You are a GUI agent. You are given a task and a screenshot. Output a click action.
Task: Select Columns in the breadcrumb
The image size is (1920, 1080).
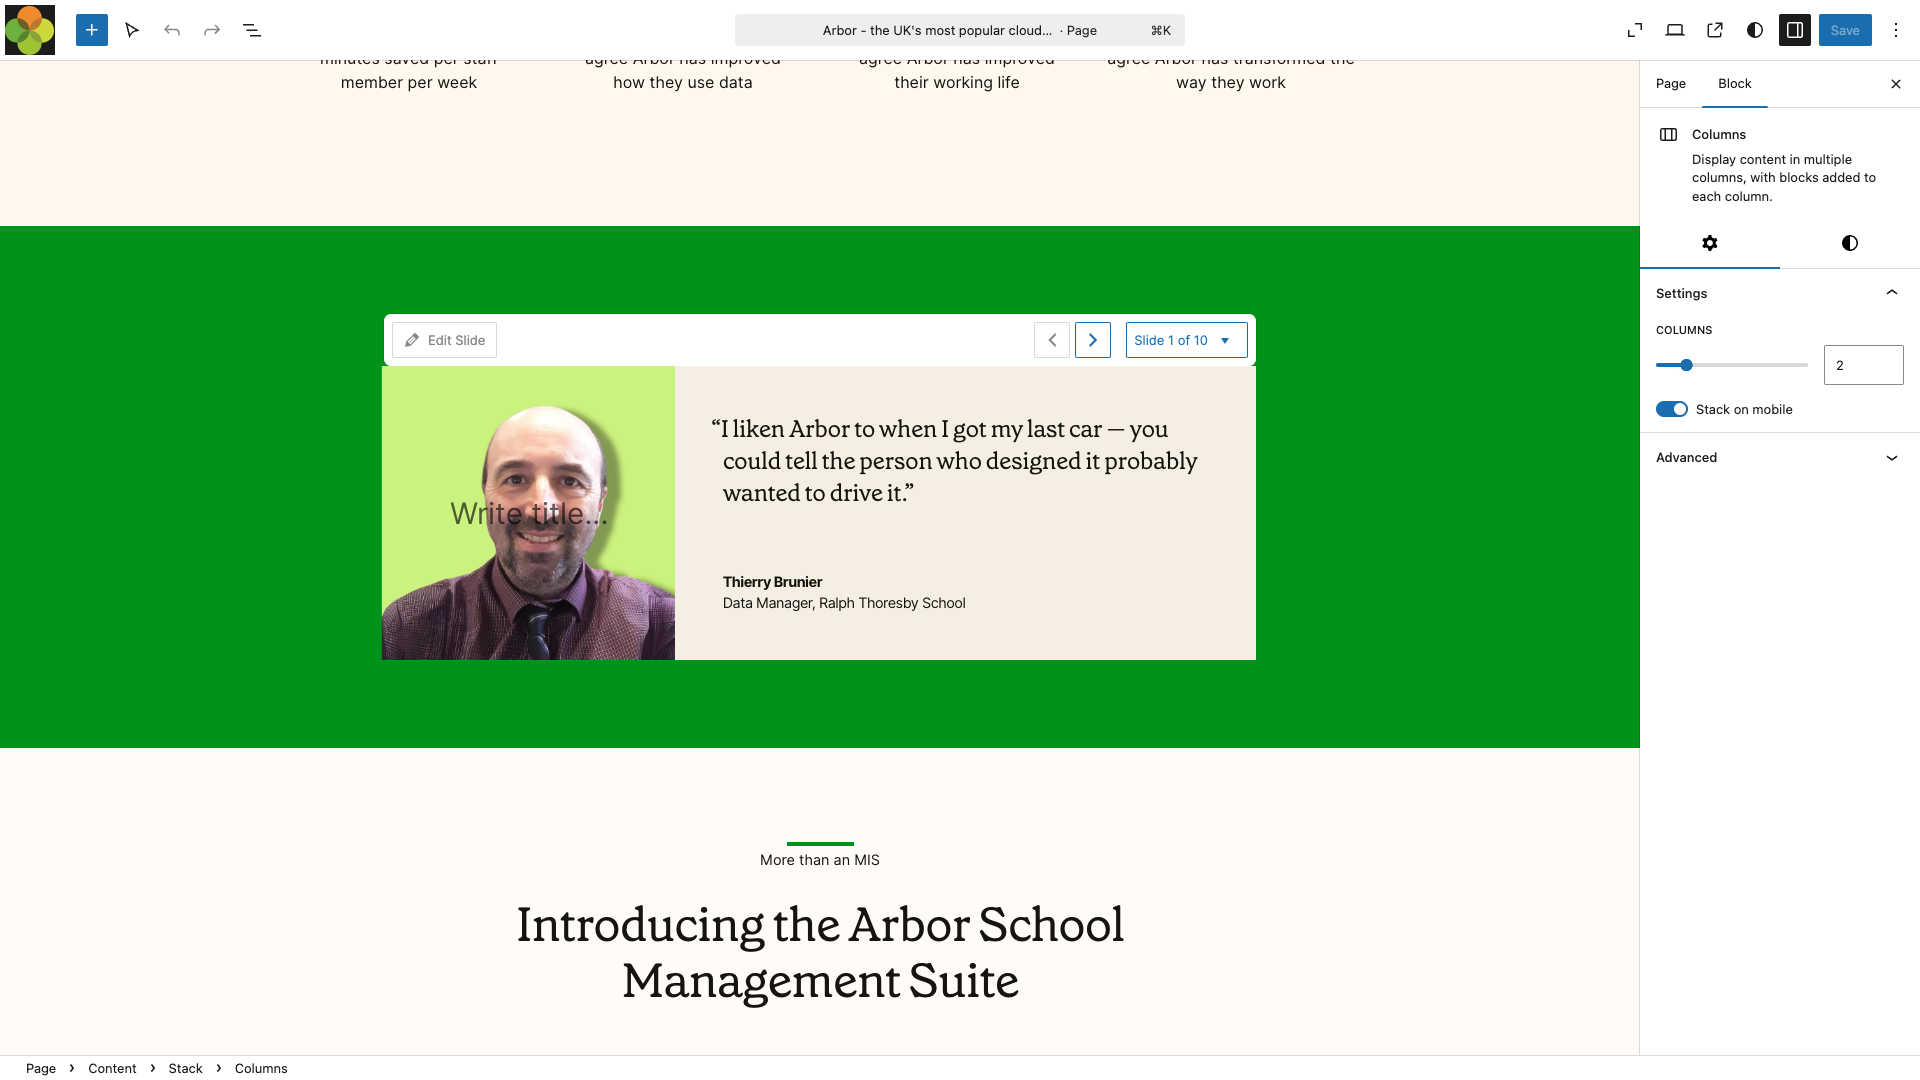pos(261,1068)
